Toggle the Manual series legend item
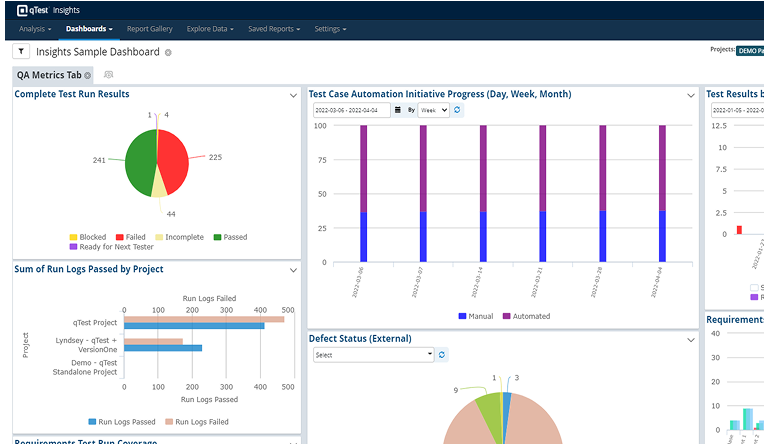The image size is (764, 444). (x=482, y=316)
